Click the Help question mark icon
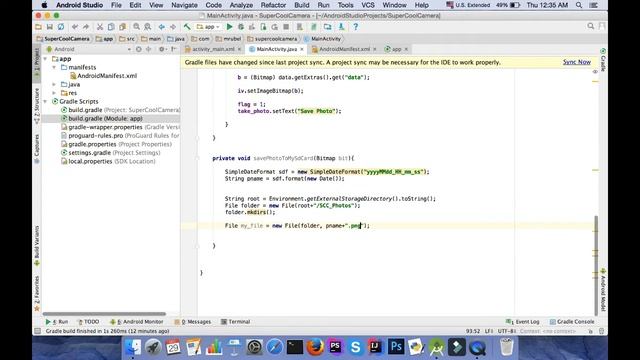The height and width of the screenshot is (360, 640). point(356,27)
